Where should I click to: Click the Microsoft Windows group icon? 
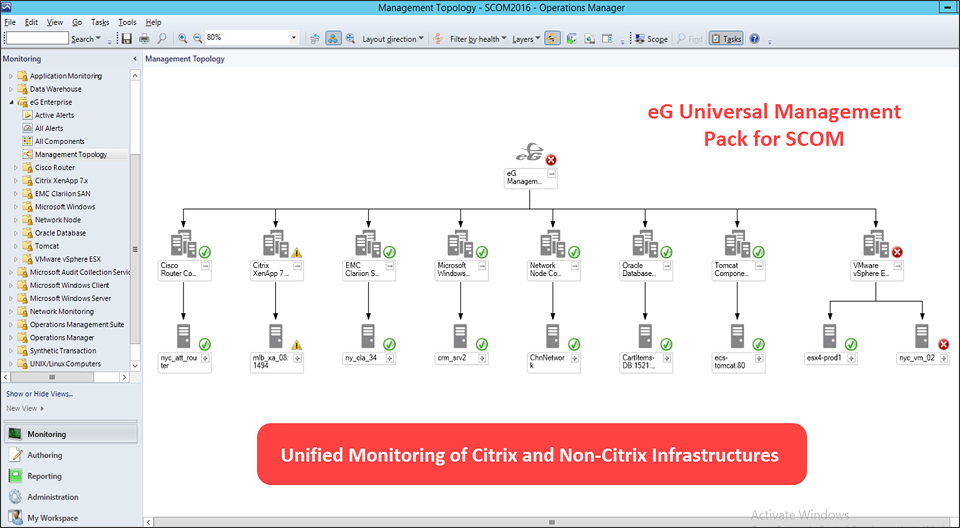tap(461, 243)
